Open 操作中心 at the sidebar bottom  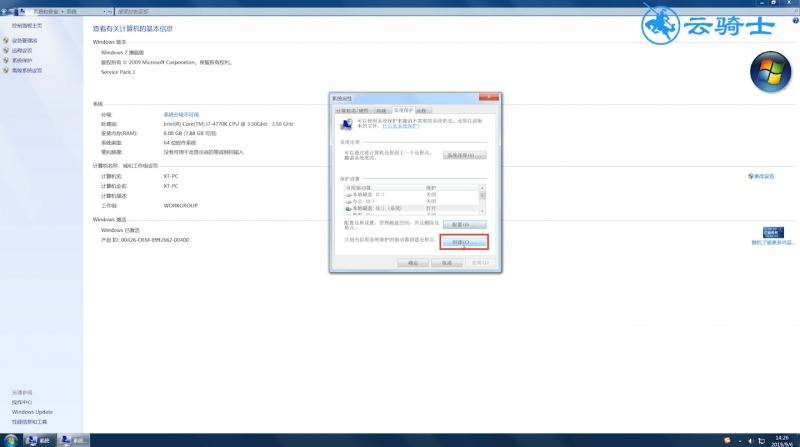[x=22, y=402]
